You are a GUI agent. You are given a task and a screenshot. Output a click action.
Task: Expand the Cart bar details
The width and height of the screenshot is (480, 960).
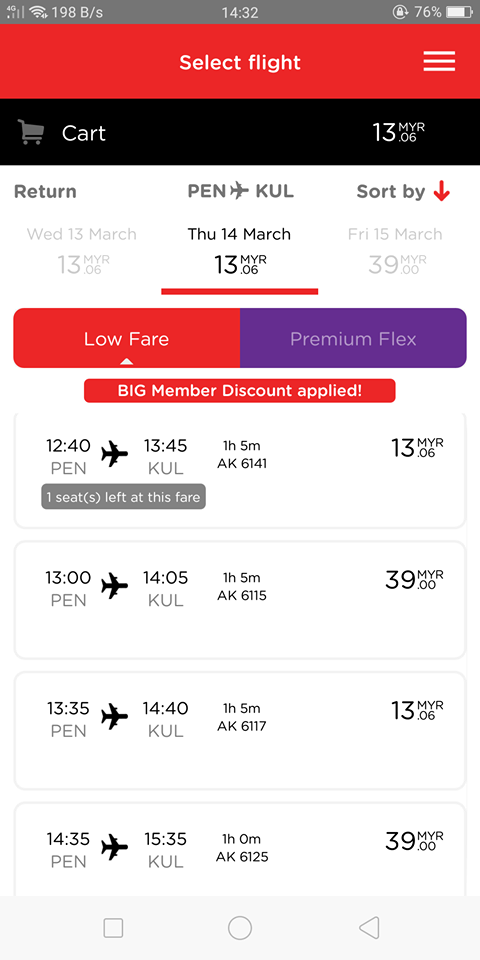[x=240, y=132]
